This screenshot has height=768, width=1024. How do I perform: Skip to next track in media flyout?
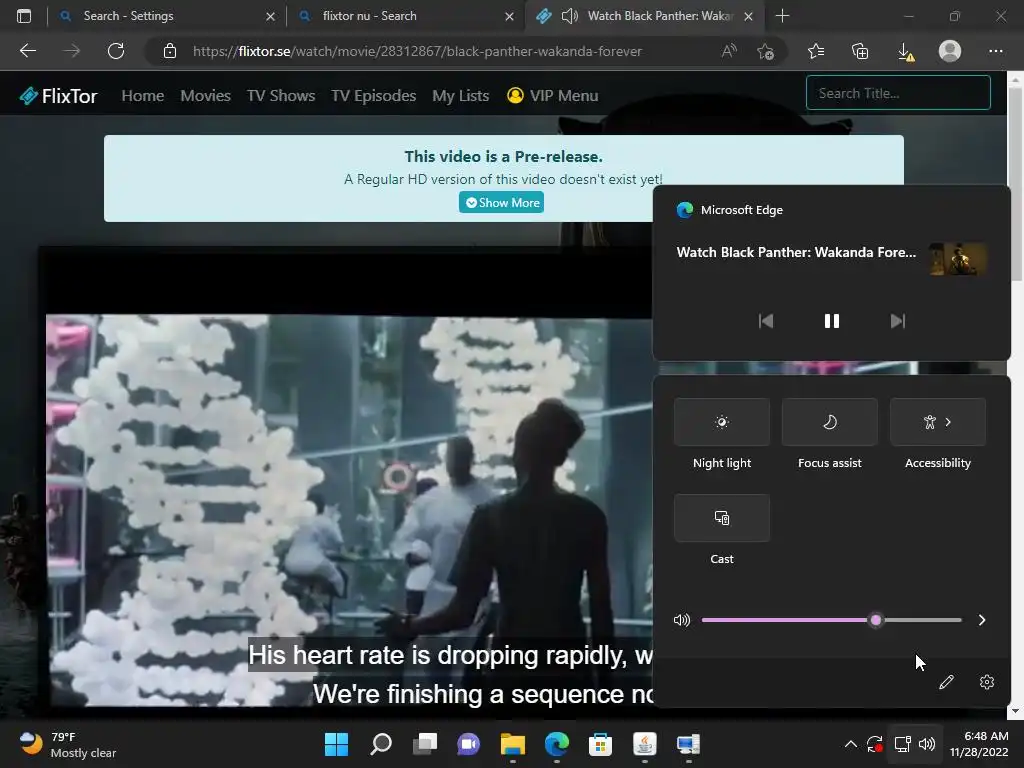pos(898,321)
